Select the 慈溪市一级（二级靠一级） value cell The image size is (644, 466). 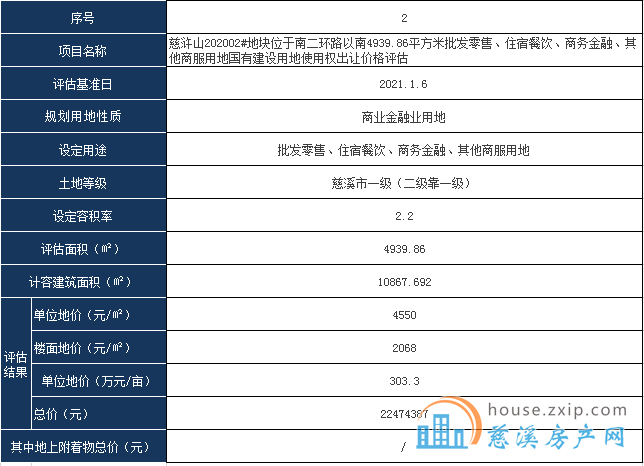(403, 183)
